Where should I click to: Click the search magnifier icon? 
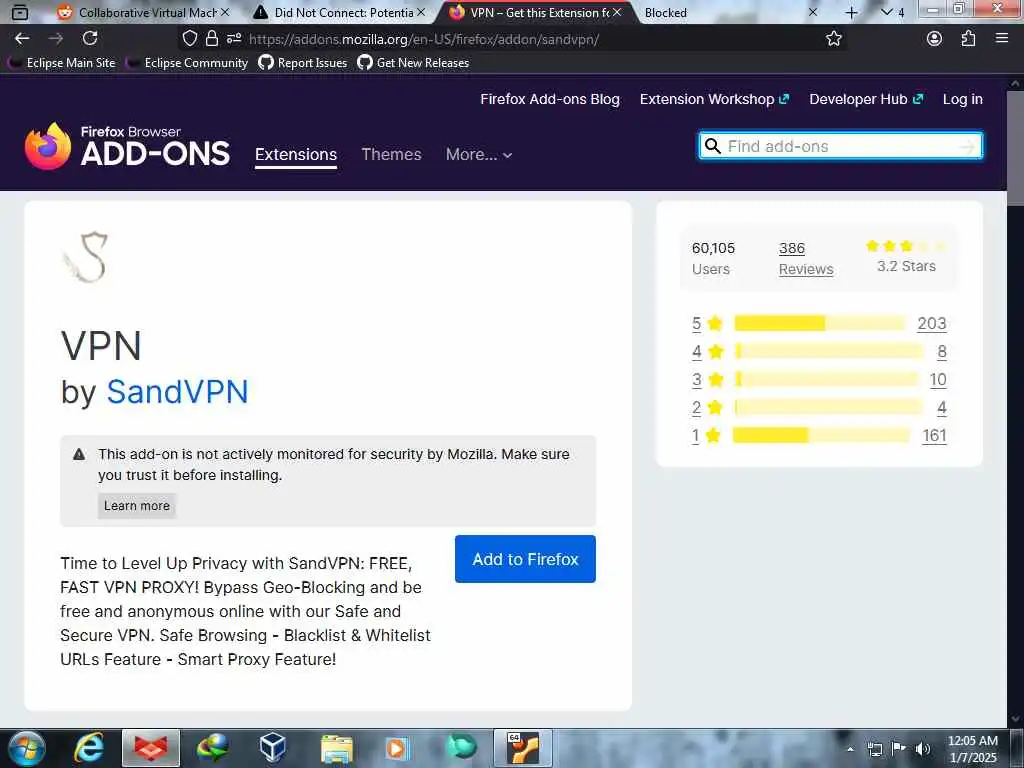point(712,146)
